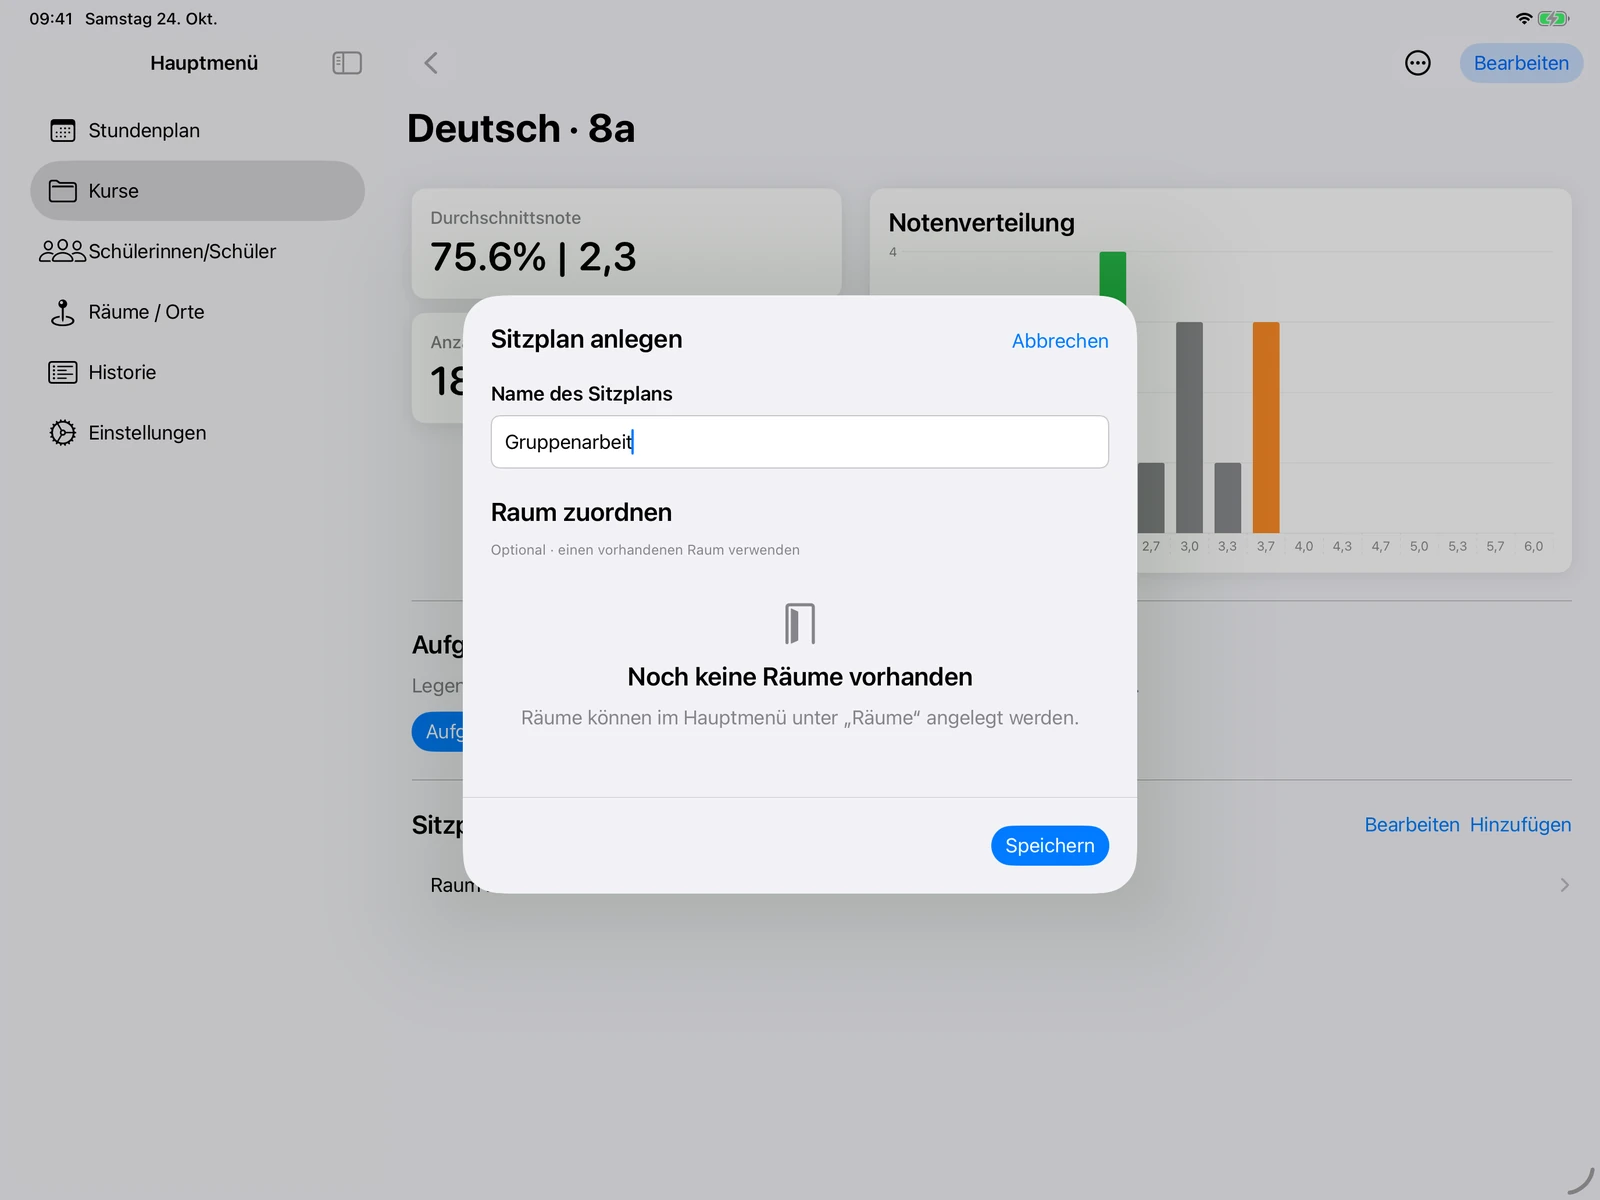
Task: Open Räume / Orte menu entry
Action: 197,312
